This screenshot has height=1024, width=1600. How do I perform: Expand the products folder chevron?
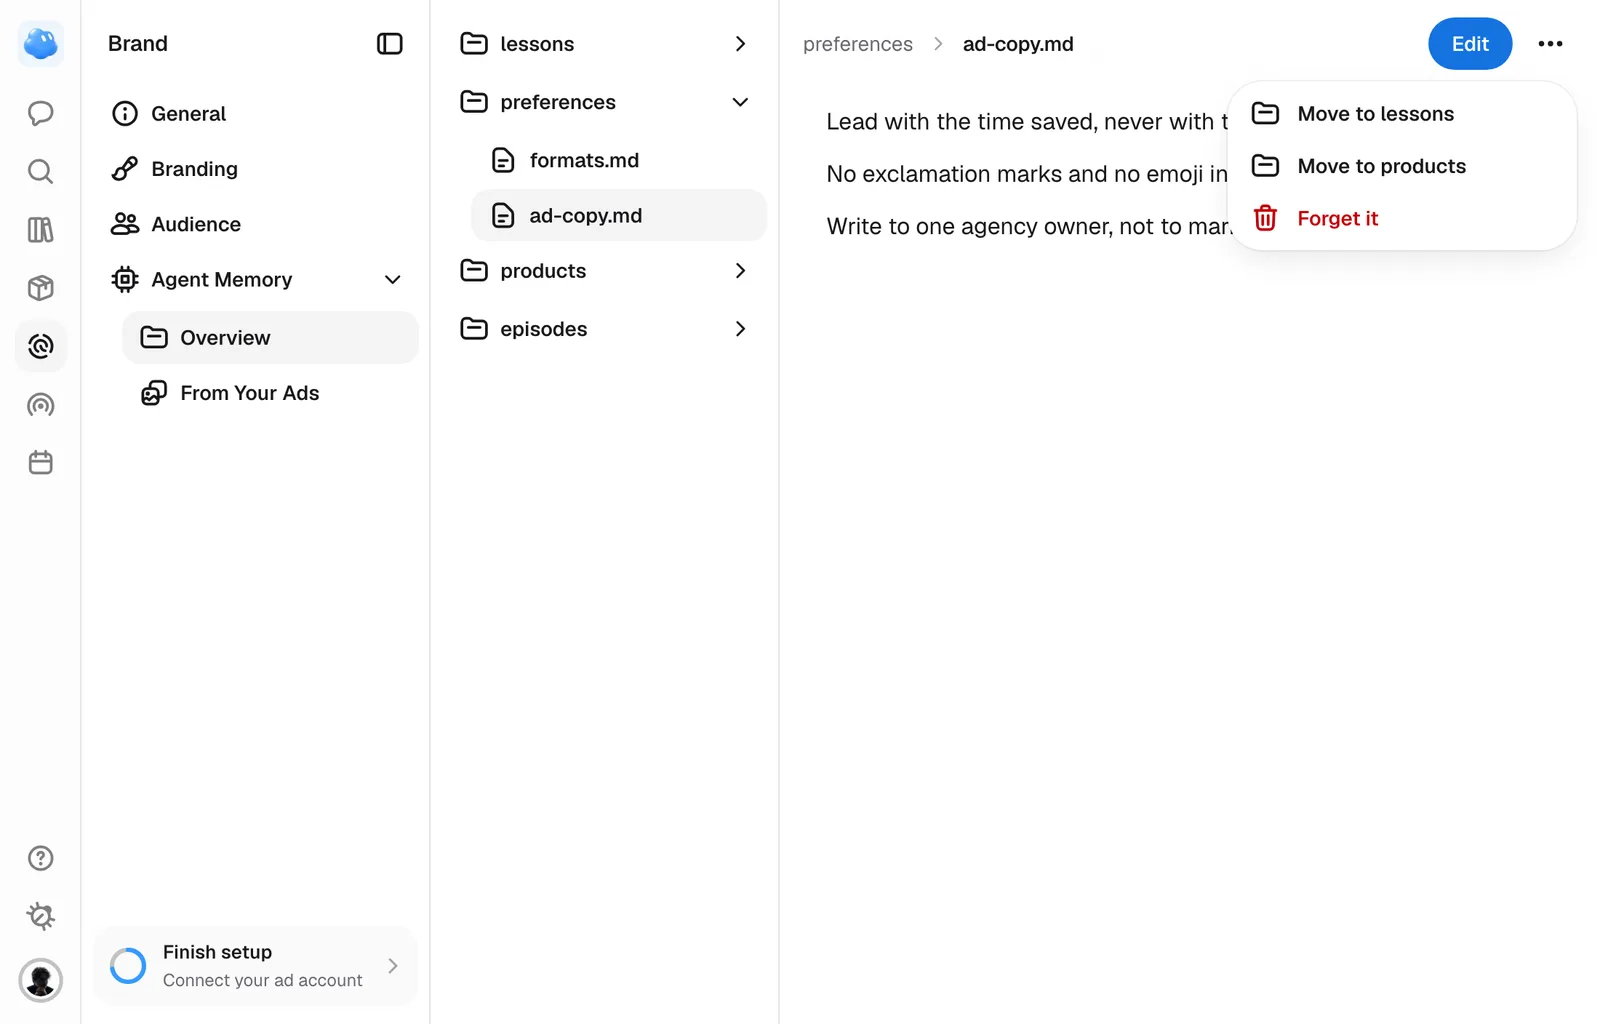pos(740,271)
